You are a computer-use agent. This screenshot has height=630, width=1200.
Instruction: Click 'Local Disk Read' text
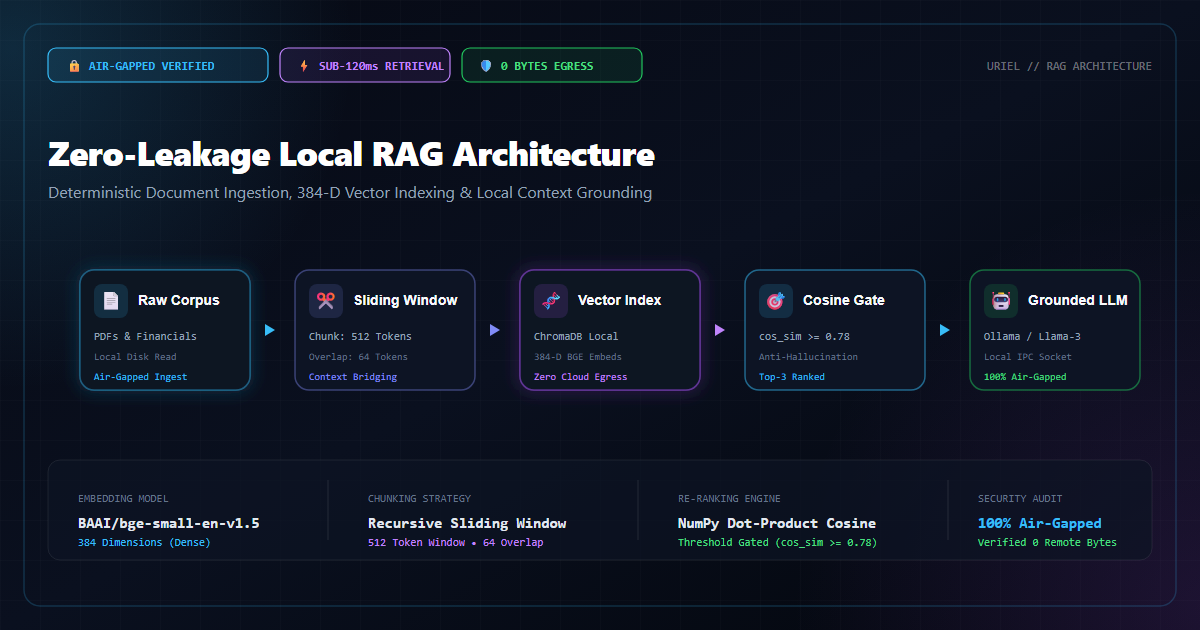point(136,357)
